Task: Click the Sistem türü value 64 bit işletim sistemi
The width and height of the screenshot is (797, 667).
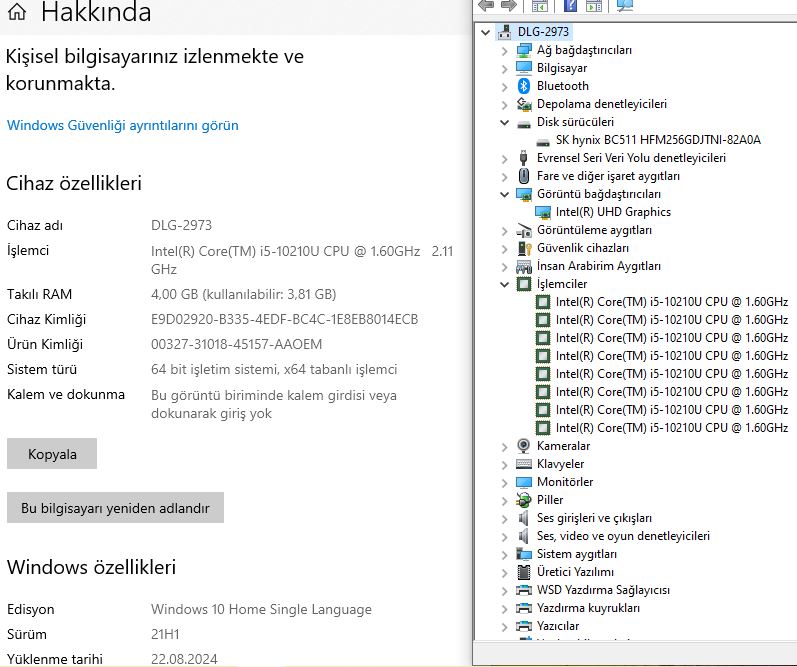Action: coord(274,369)
